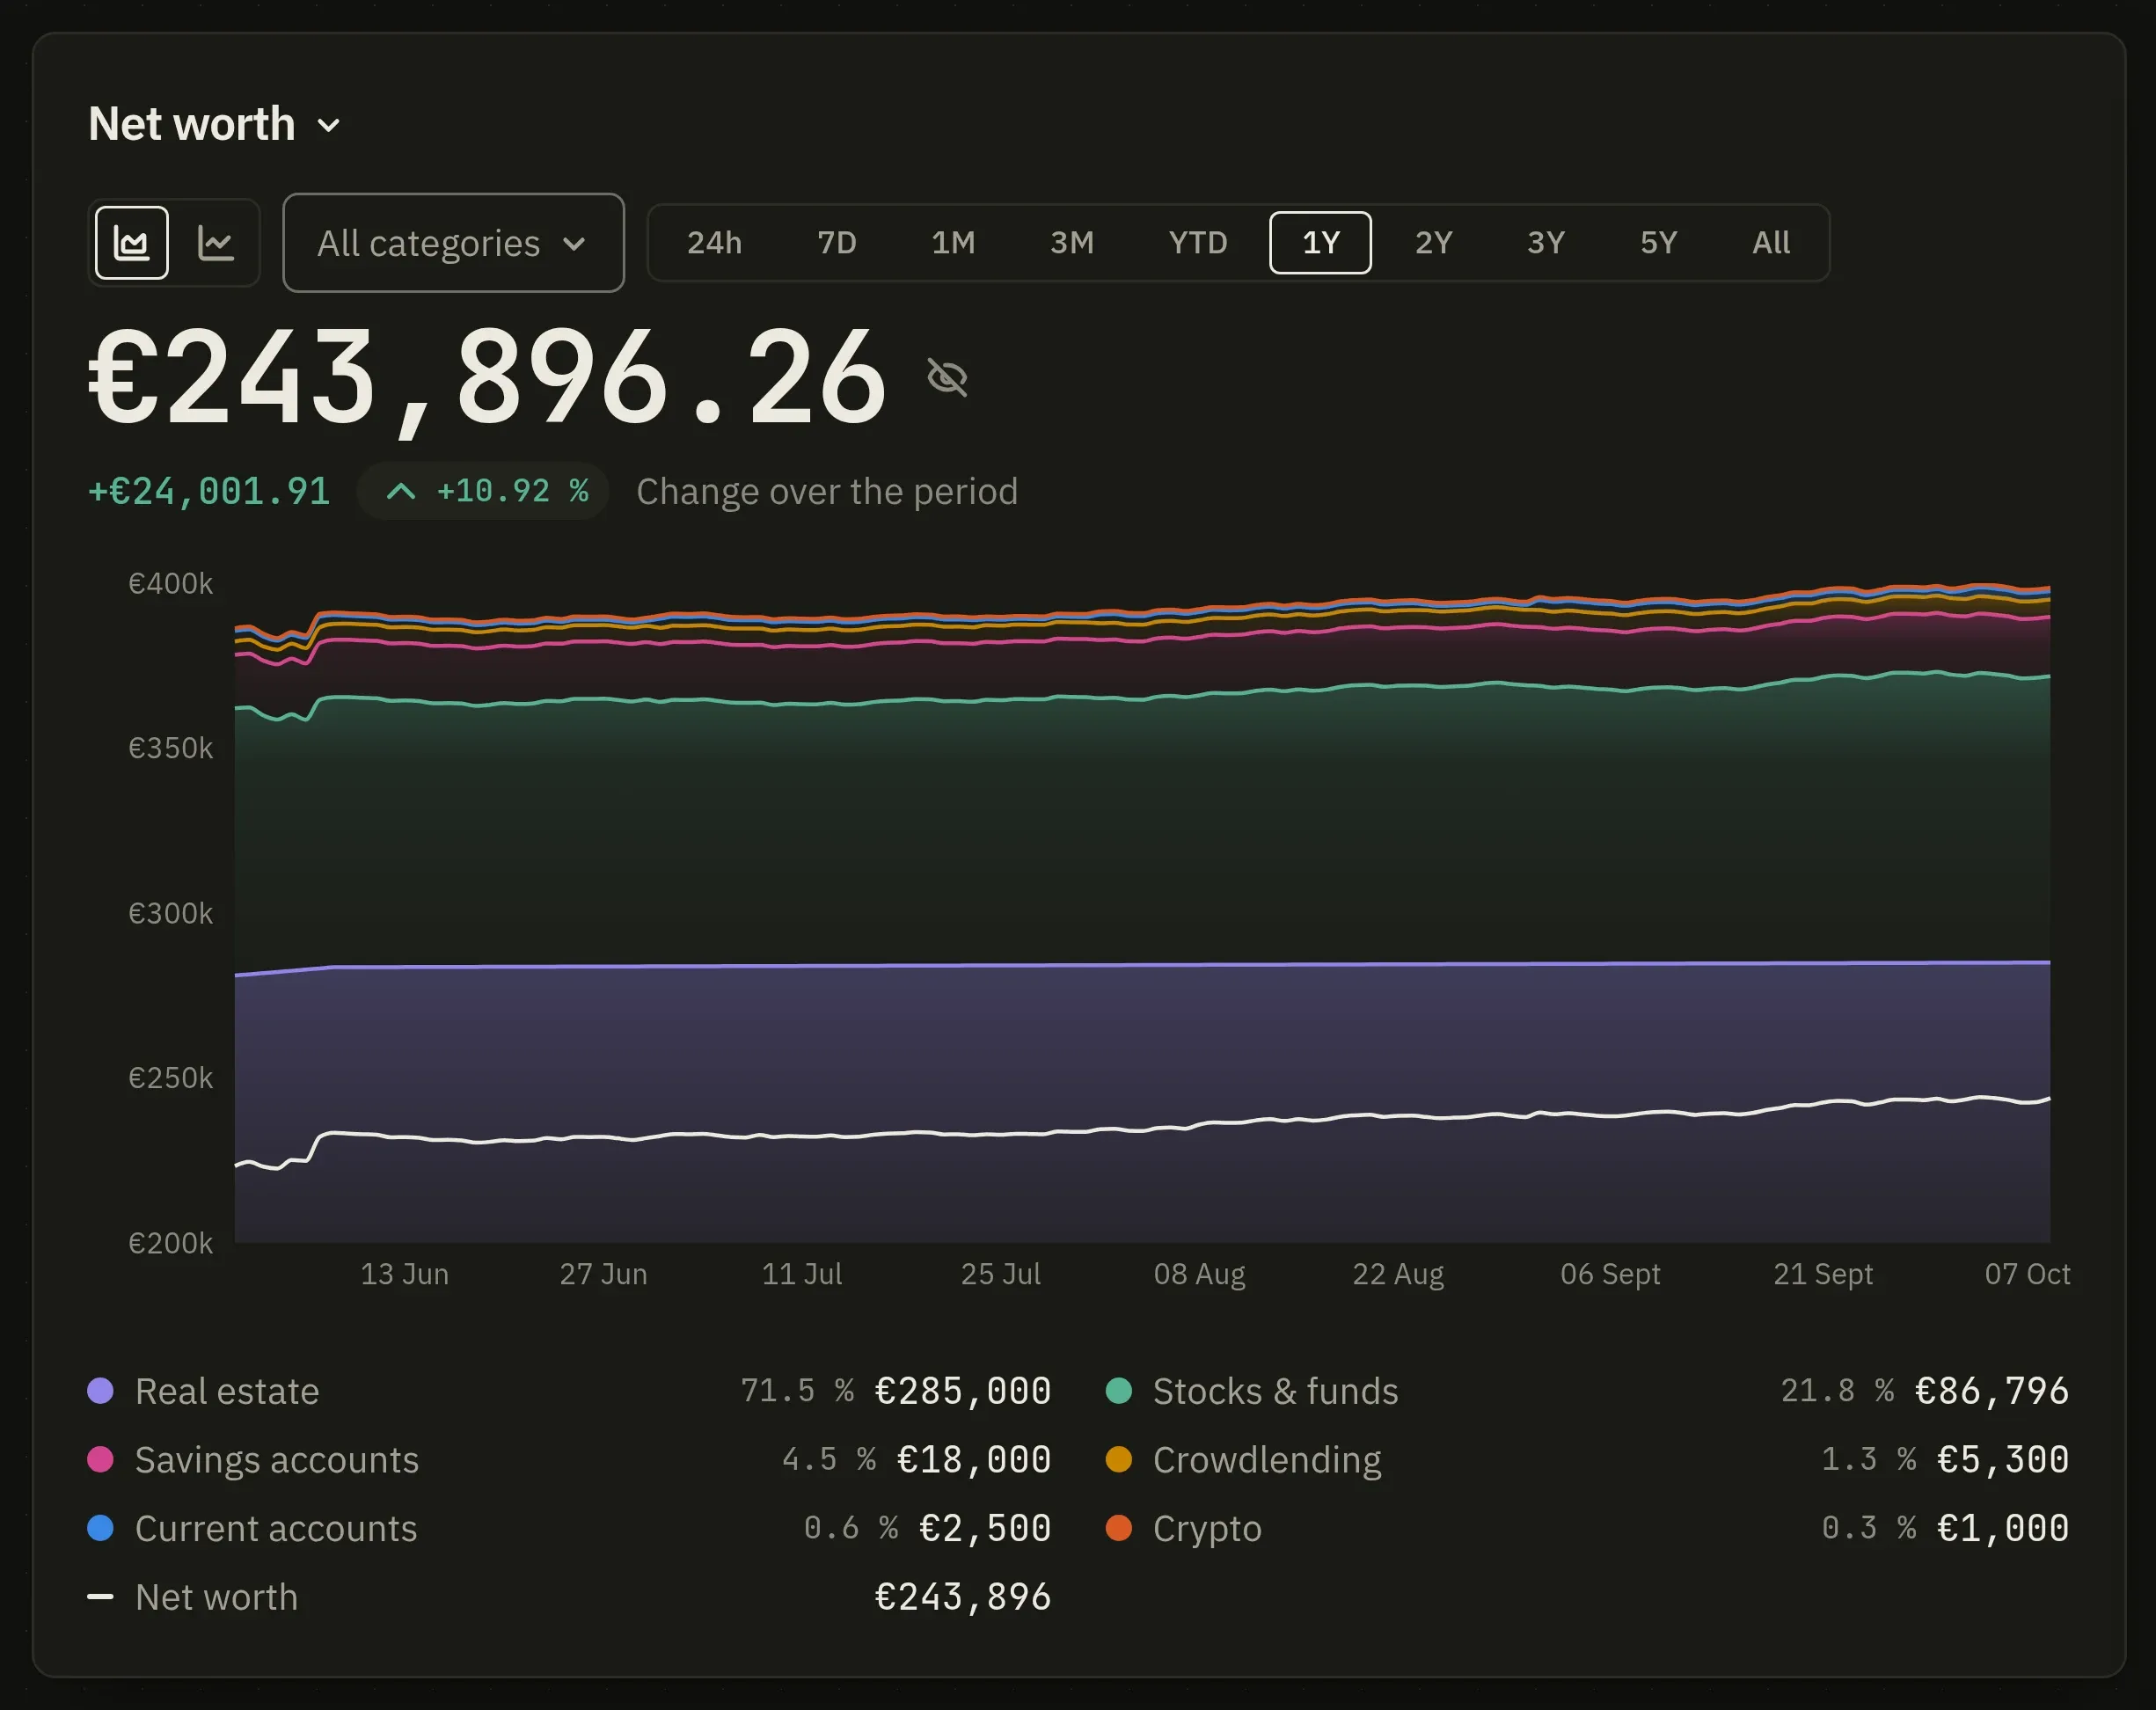Choose the 3M time range
Image resolution: width=2156 pixels, height=1710 pixels.
pyautogui.click(x=1072, y=243)
